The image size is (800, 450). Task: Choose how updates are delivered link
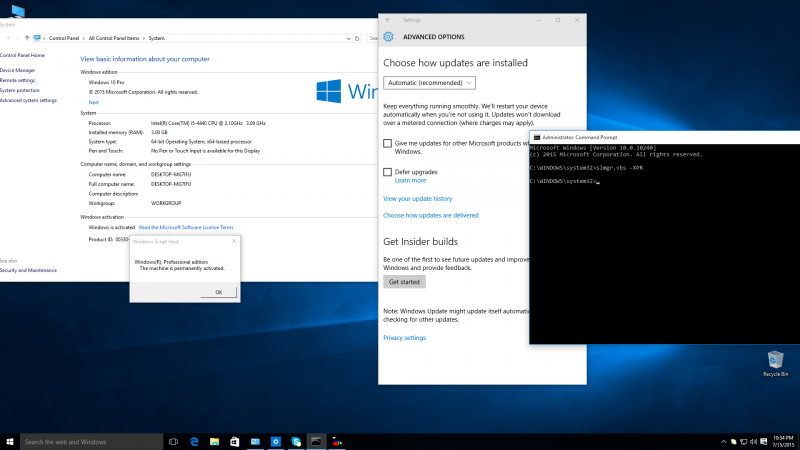tap(431, 216)
